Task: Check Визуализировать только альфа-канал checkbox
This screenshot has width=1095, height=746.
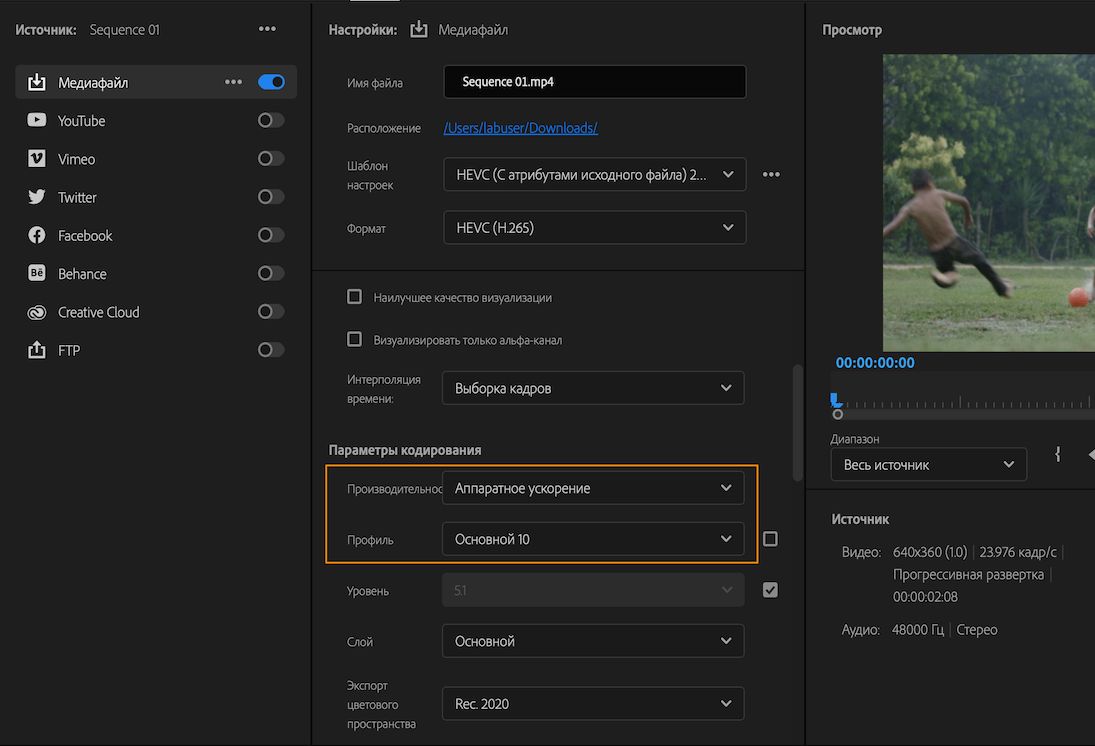Action: click(x=354, y=340)
